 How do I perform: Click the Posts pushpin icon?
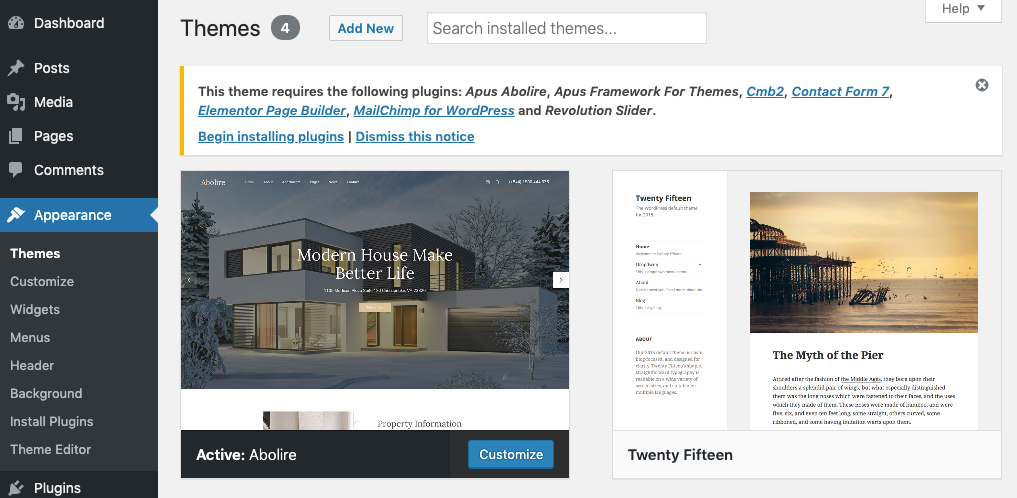point(16,68)
